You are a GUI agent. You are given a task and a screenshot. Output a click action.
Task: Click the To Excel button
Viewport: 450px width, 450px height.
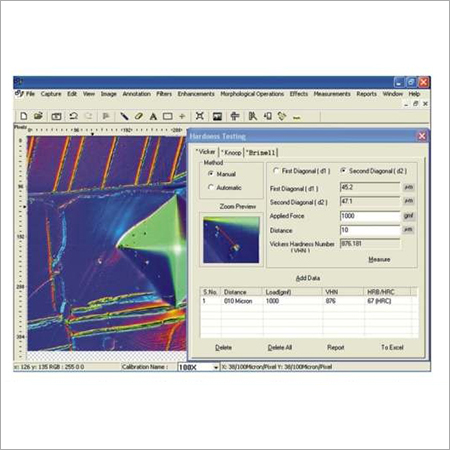point(392,347)
